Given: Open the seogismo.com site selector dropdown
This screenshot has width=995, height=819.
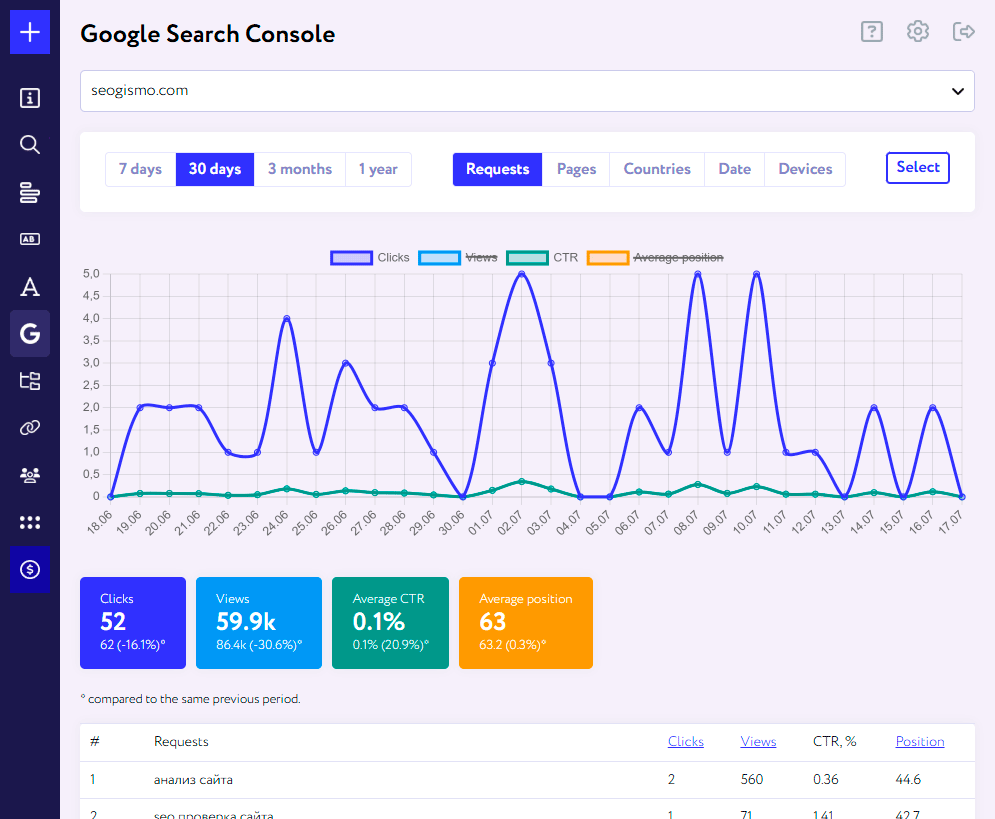Looking at the screenshot, I should coord(527,91).
